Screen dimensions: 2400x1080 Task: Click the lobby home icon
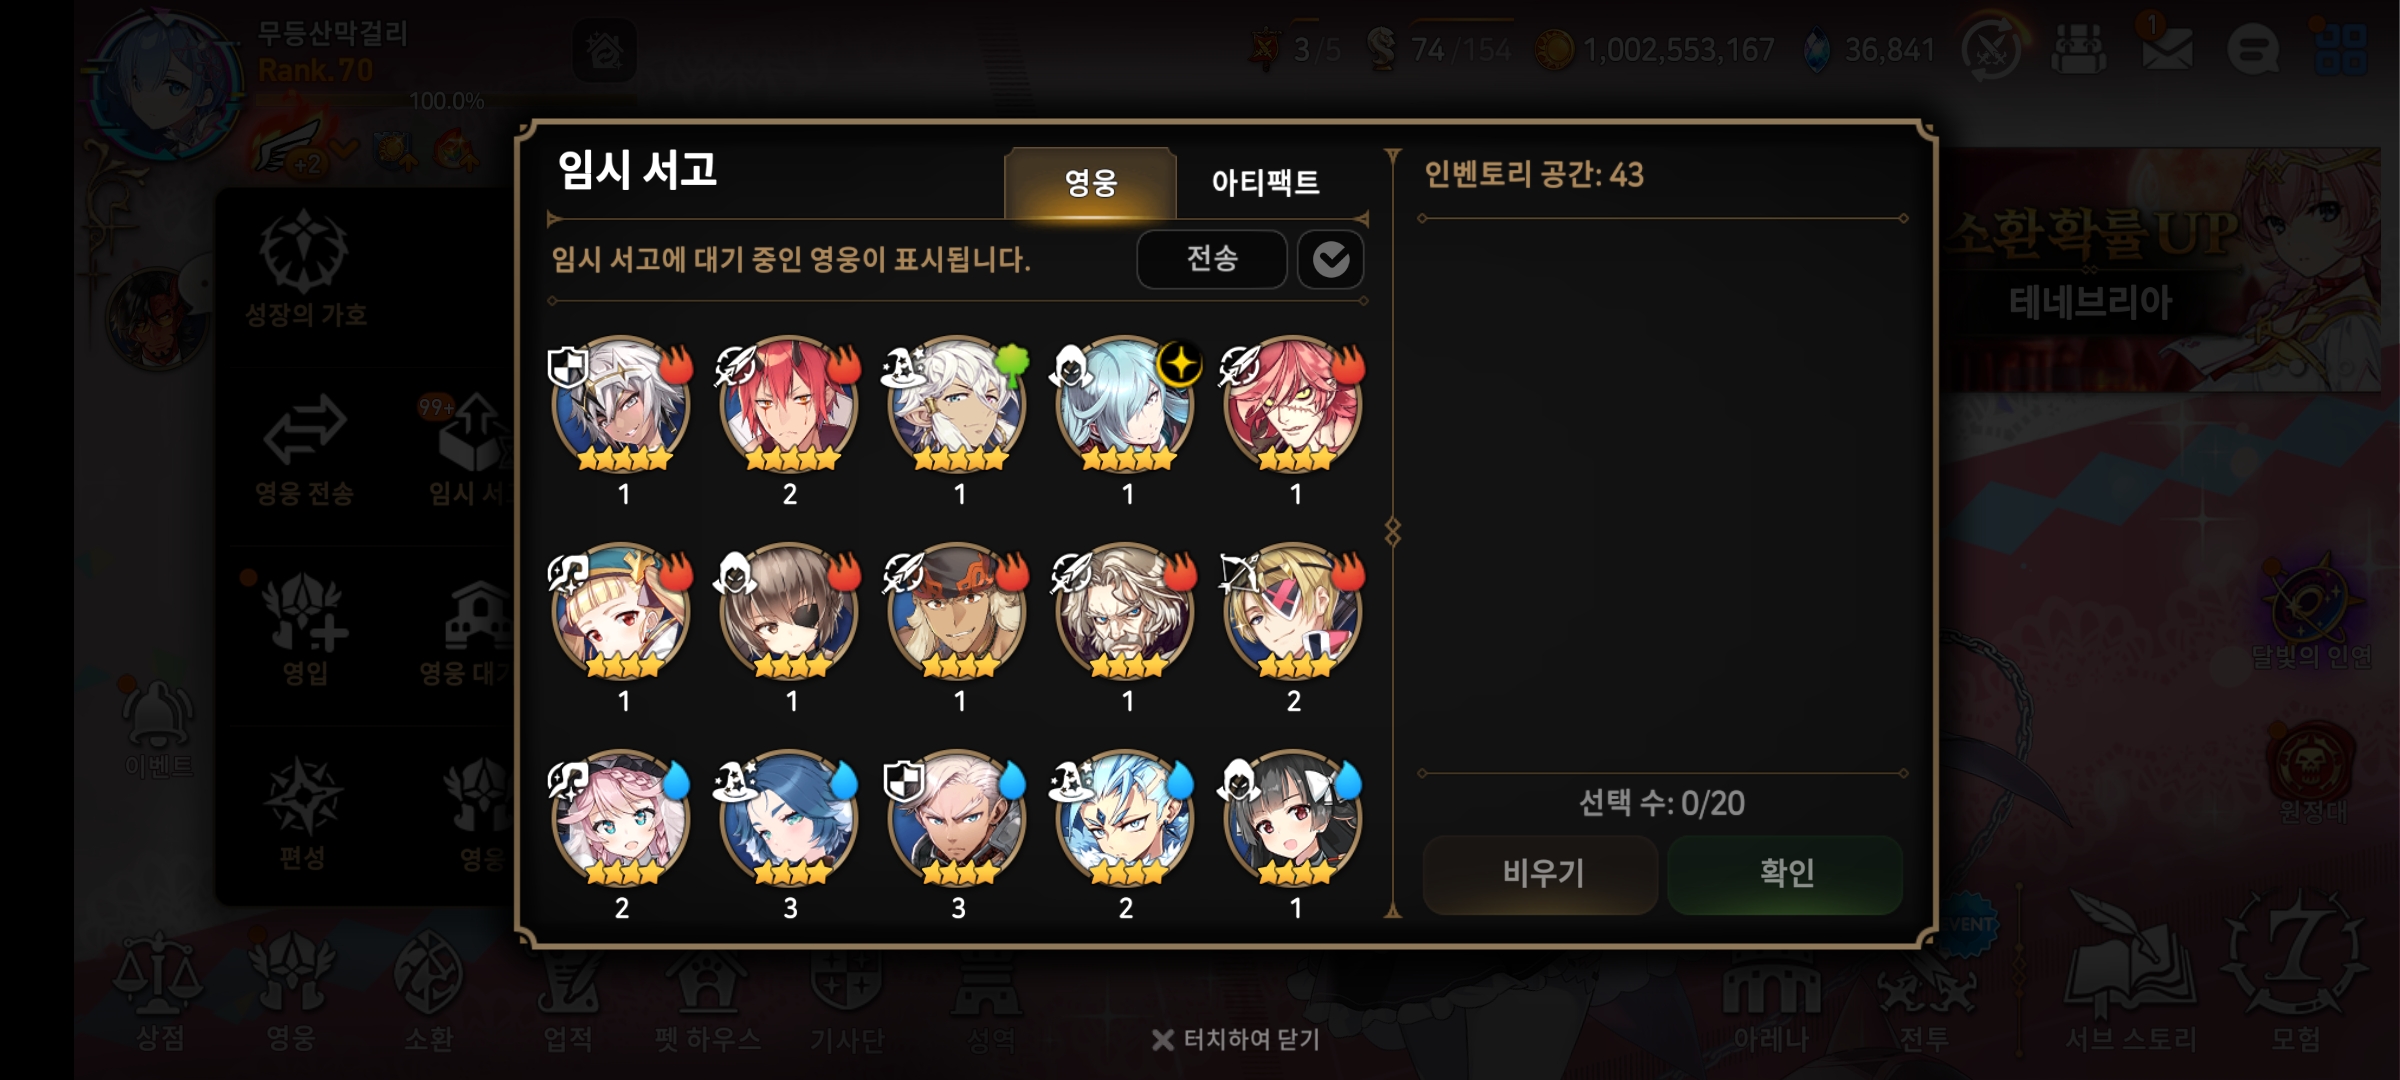point(604,50)
